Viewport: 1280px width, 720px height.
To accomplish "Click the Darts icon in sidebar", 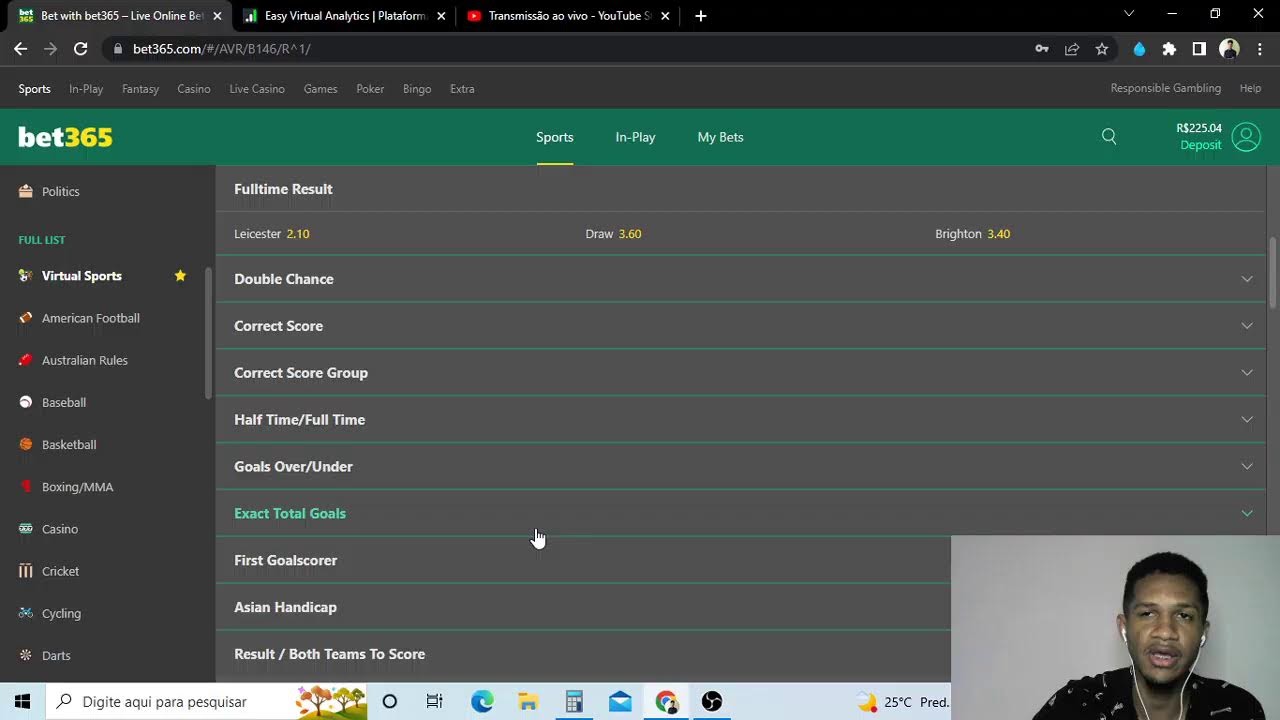I will click(x=26, y=656).
